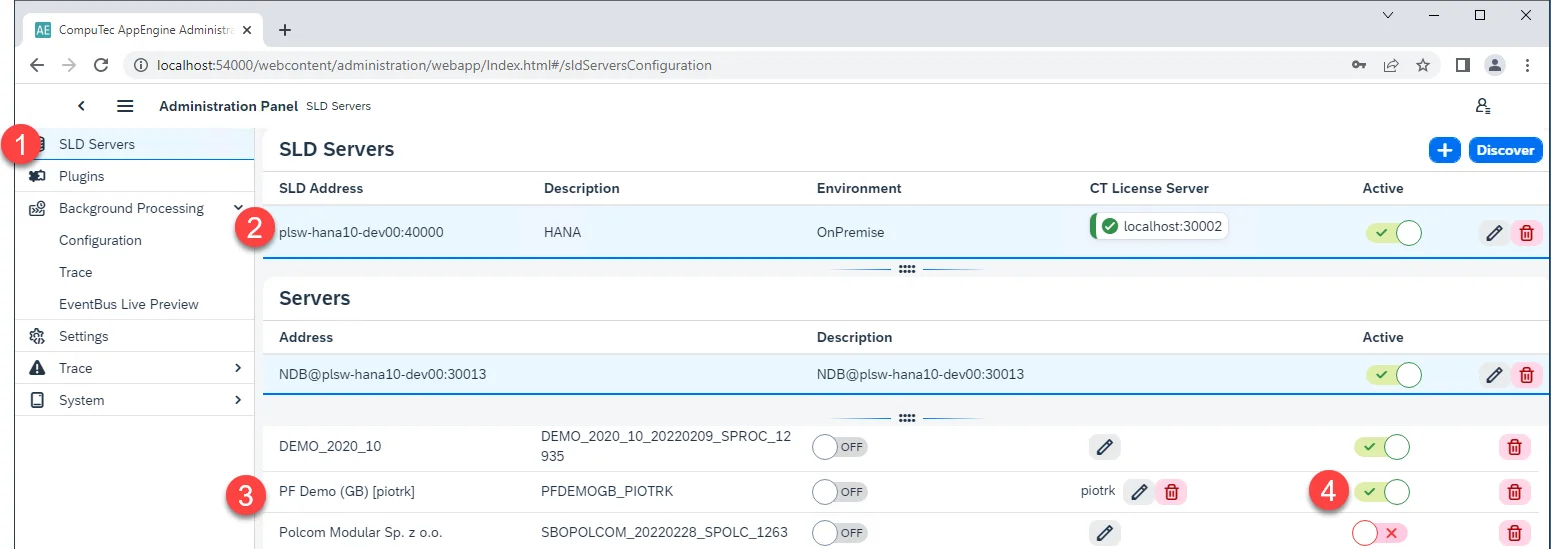Open the saved passwords key icon
The image size is (1551, 549).
pos(1359,65)
